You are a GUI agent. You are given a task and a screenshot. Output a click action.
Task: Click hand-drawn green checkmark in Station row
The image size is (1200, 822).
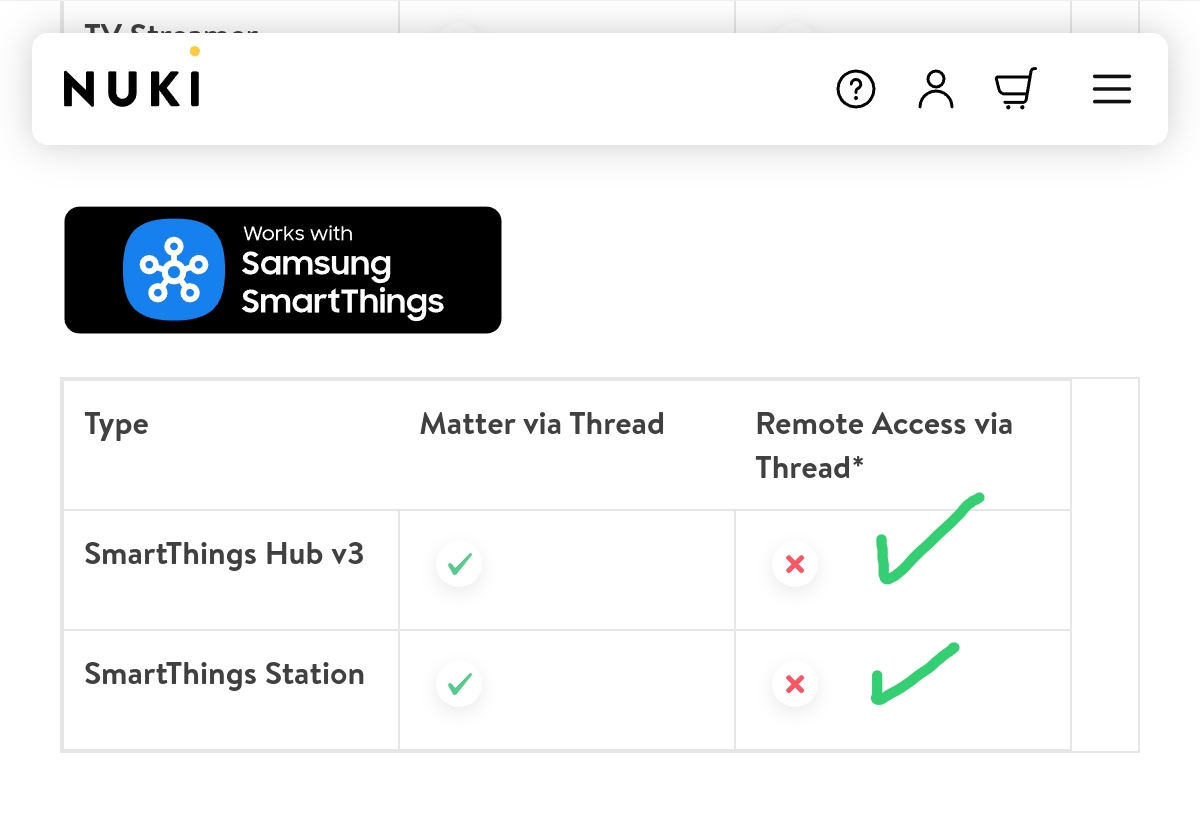click(x=908, y=673)
